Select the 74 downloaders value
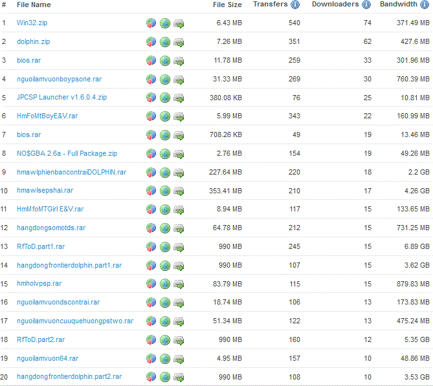The height and width of the screenshot is (386, 433). pos(368,23)
